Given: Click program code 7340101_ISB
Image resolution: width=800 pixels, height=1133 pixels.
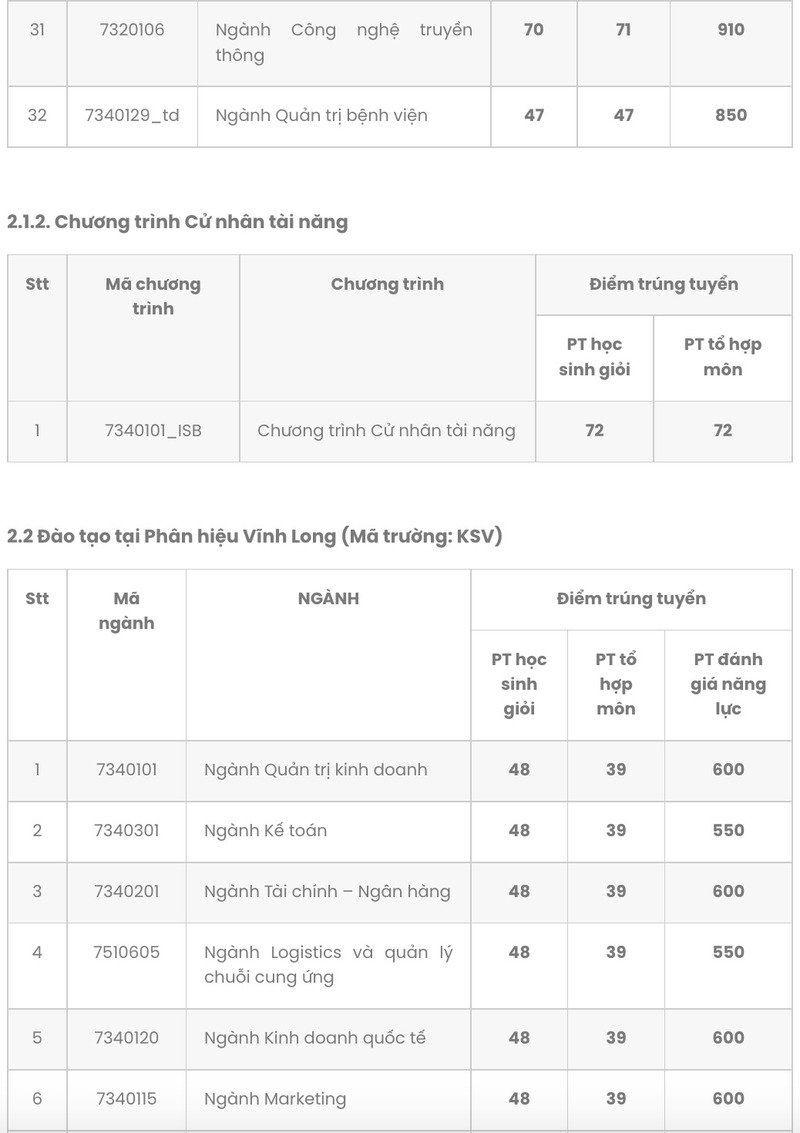Looking at the screenshot, I should pyautogui.click(x=153, y=431).
